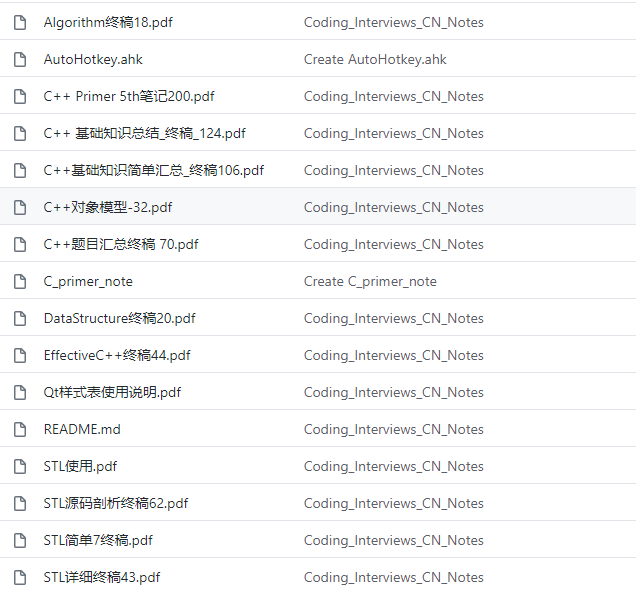Click file icon beside C++对象模型-32.pdf

click(20, 207)
